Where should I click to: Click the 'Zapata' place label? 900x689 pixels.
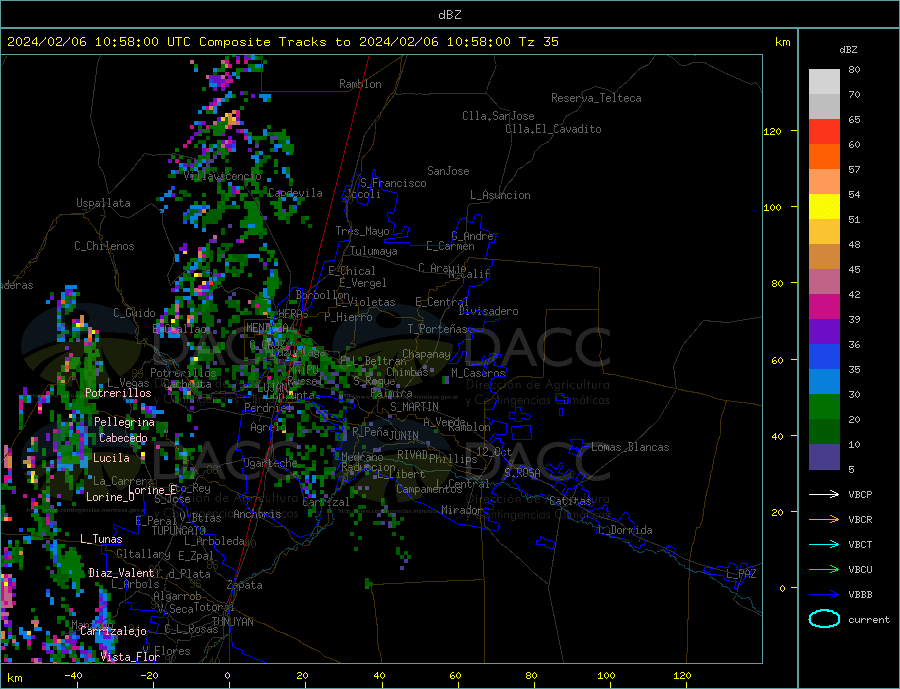(x=245, y=586)
